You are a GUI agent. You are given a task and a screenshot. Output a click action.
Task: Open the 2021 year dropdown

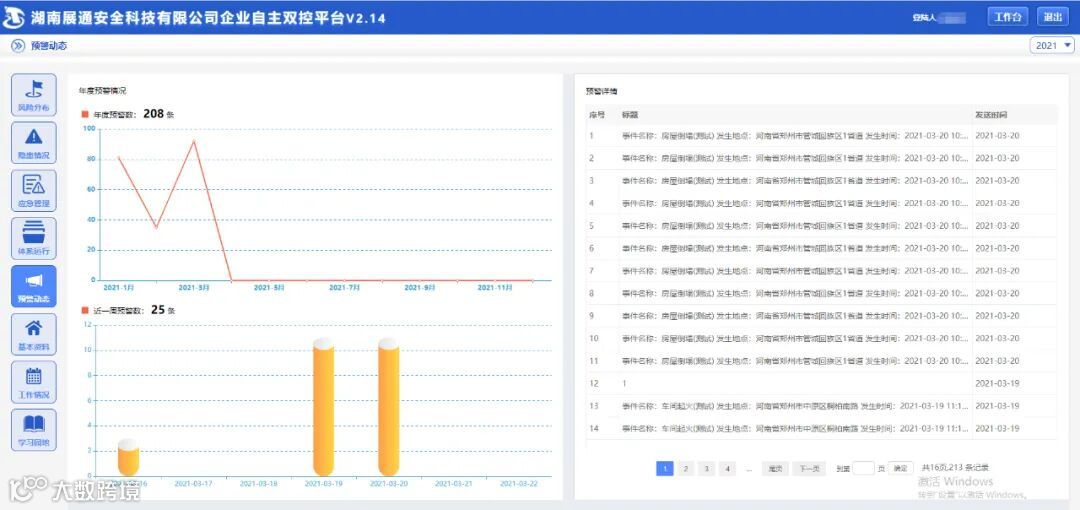point(1052,45)
